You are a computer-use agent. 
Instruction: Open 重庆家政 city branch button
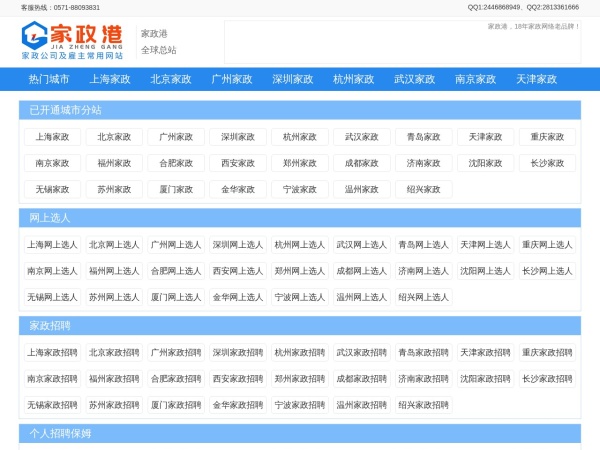[x=547, y=137]
